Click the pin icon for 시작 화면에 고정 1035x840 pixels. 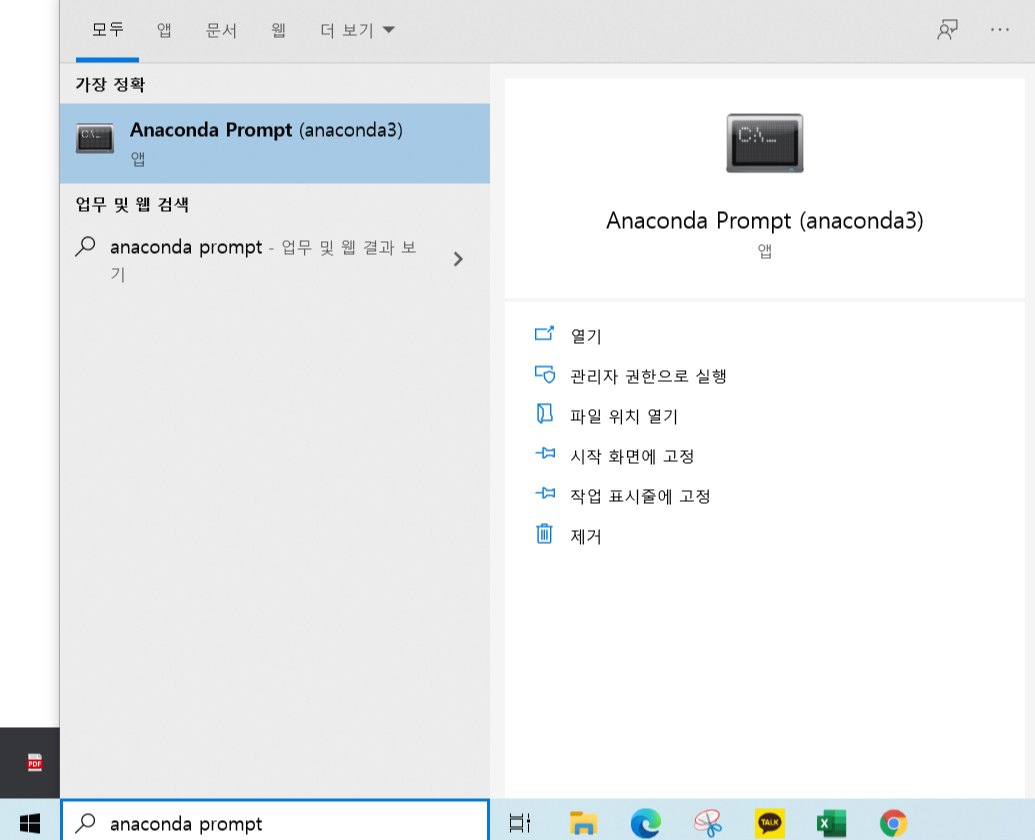click(545, 453)
